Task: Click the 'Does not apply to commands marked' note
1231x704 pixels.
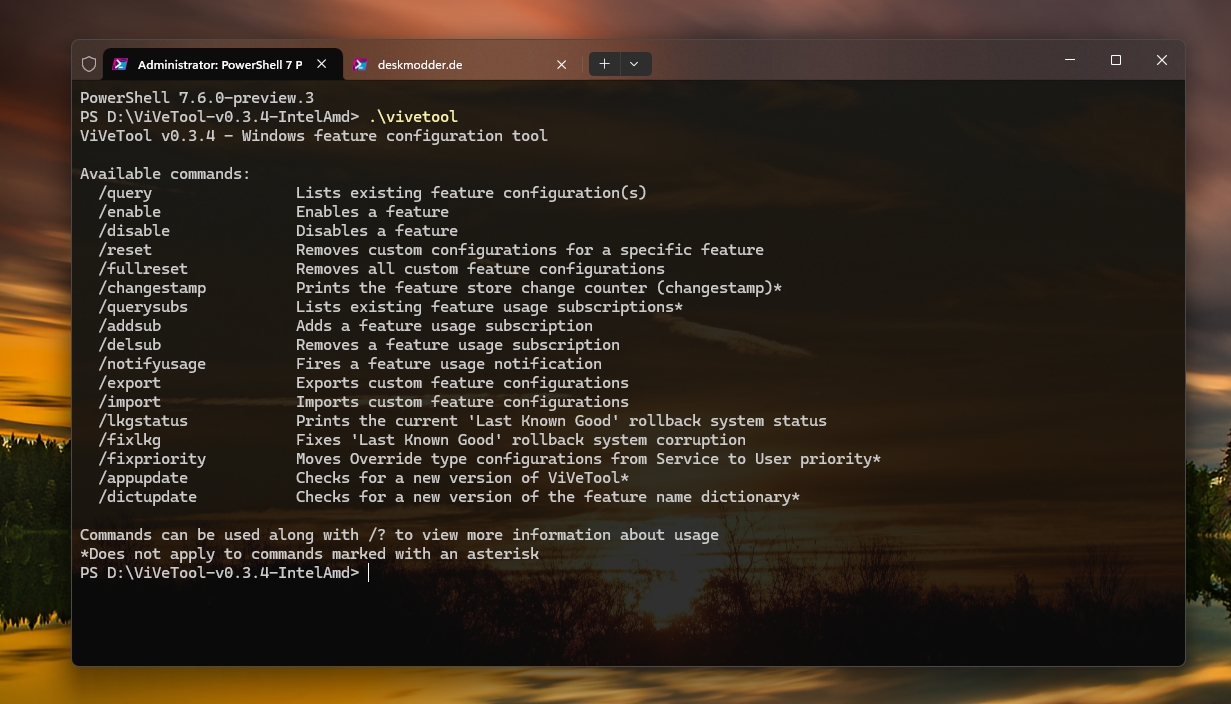Action: 309,554
